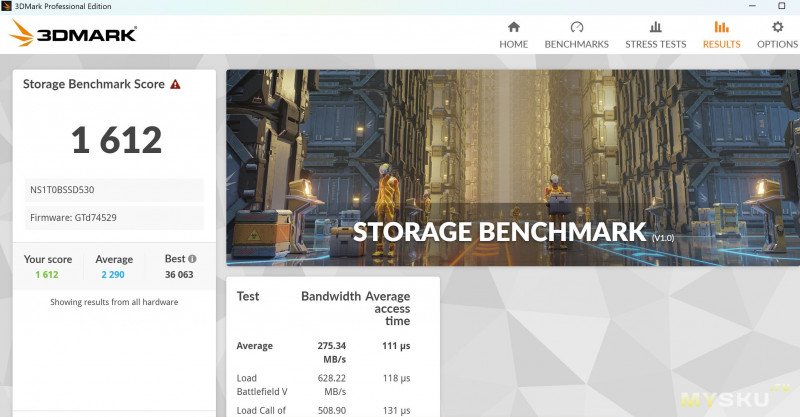The width and height of the screenshot is (800, 417).
Task: Click the Stress Tests bar icon
Action: 655,27
